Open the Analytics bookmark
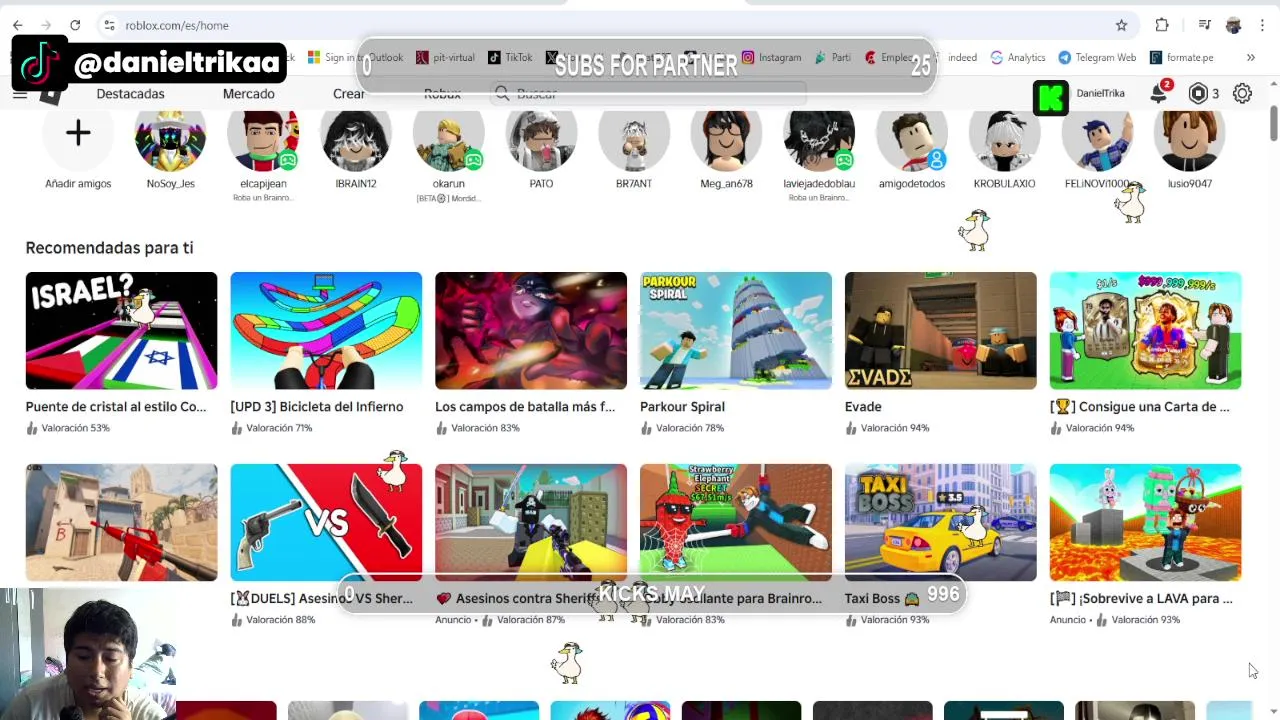The width and height of the screenshot is (1280, 720). (x=1018, y=58)
